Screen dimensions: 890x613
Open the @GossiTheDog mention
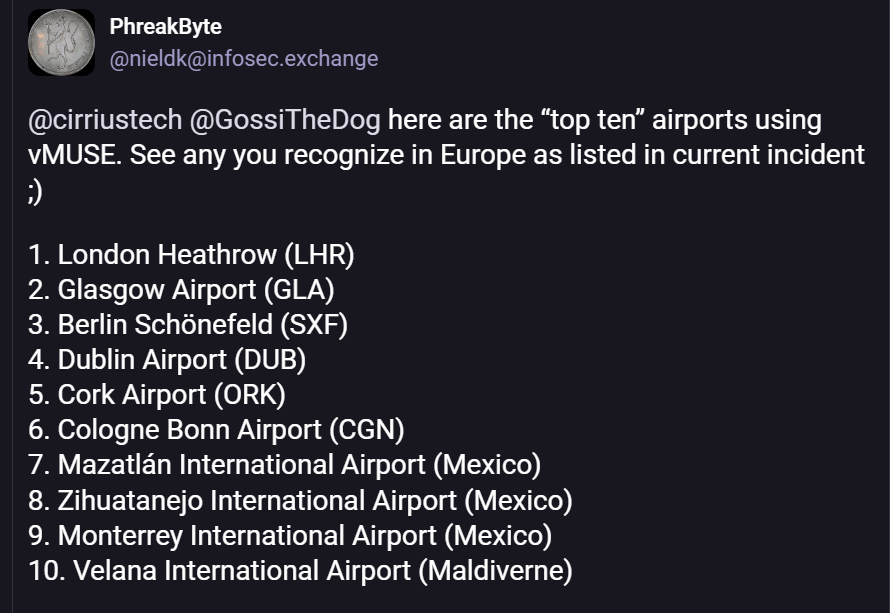click(x=285, y=120)
